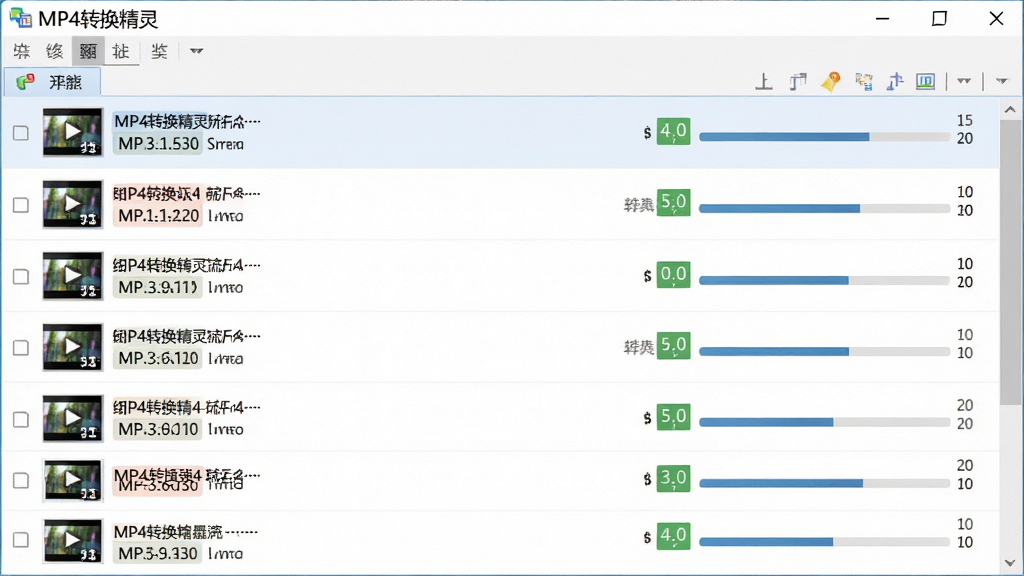
Task: Play the video thumbnail in the MP.1:1:220 row
Action: pyautogui.click(x=72, y=204)
